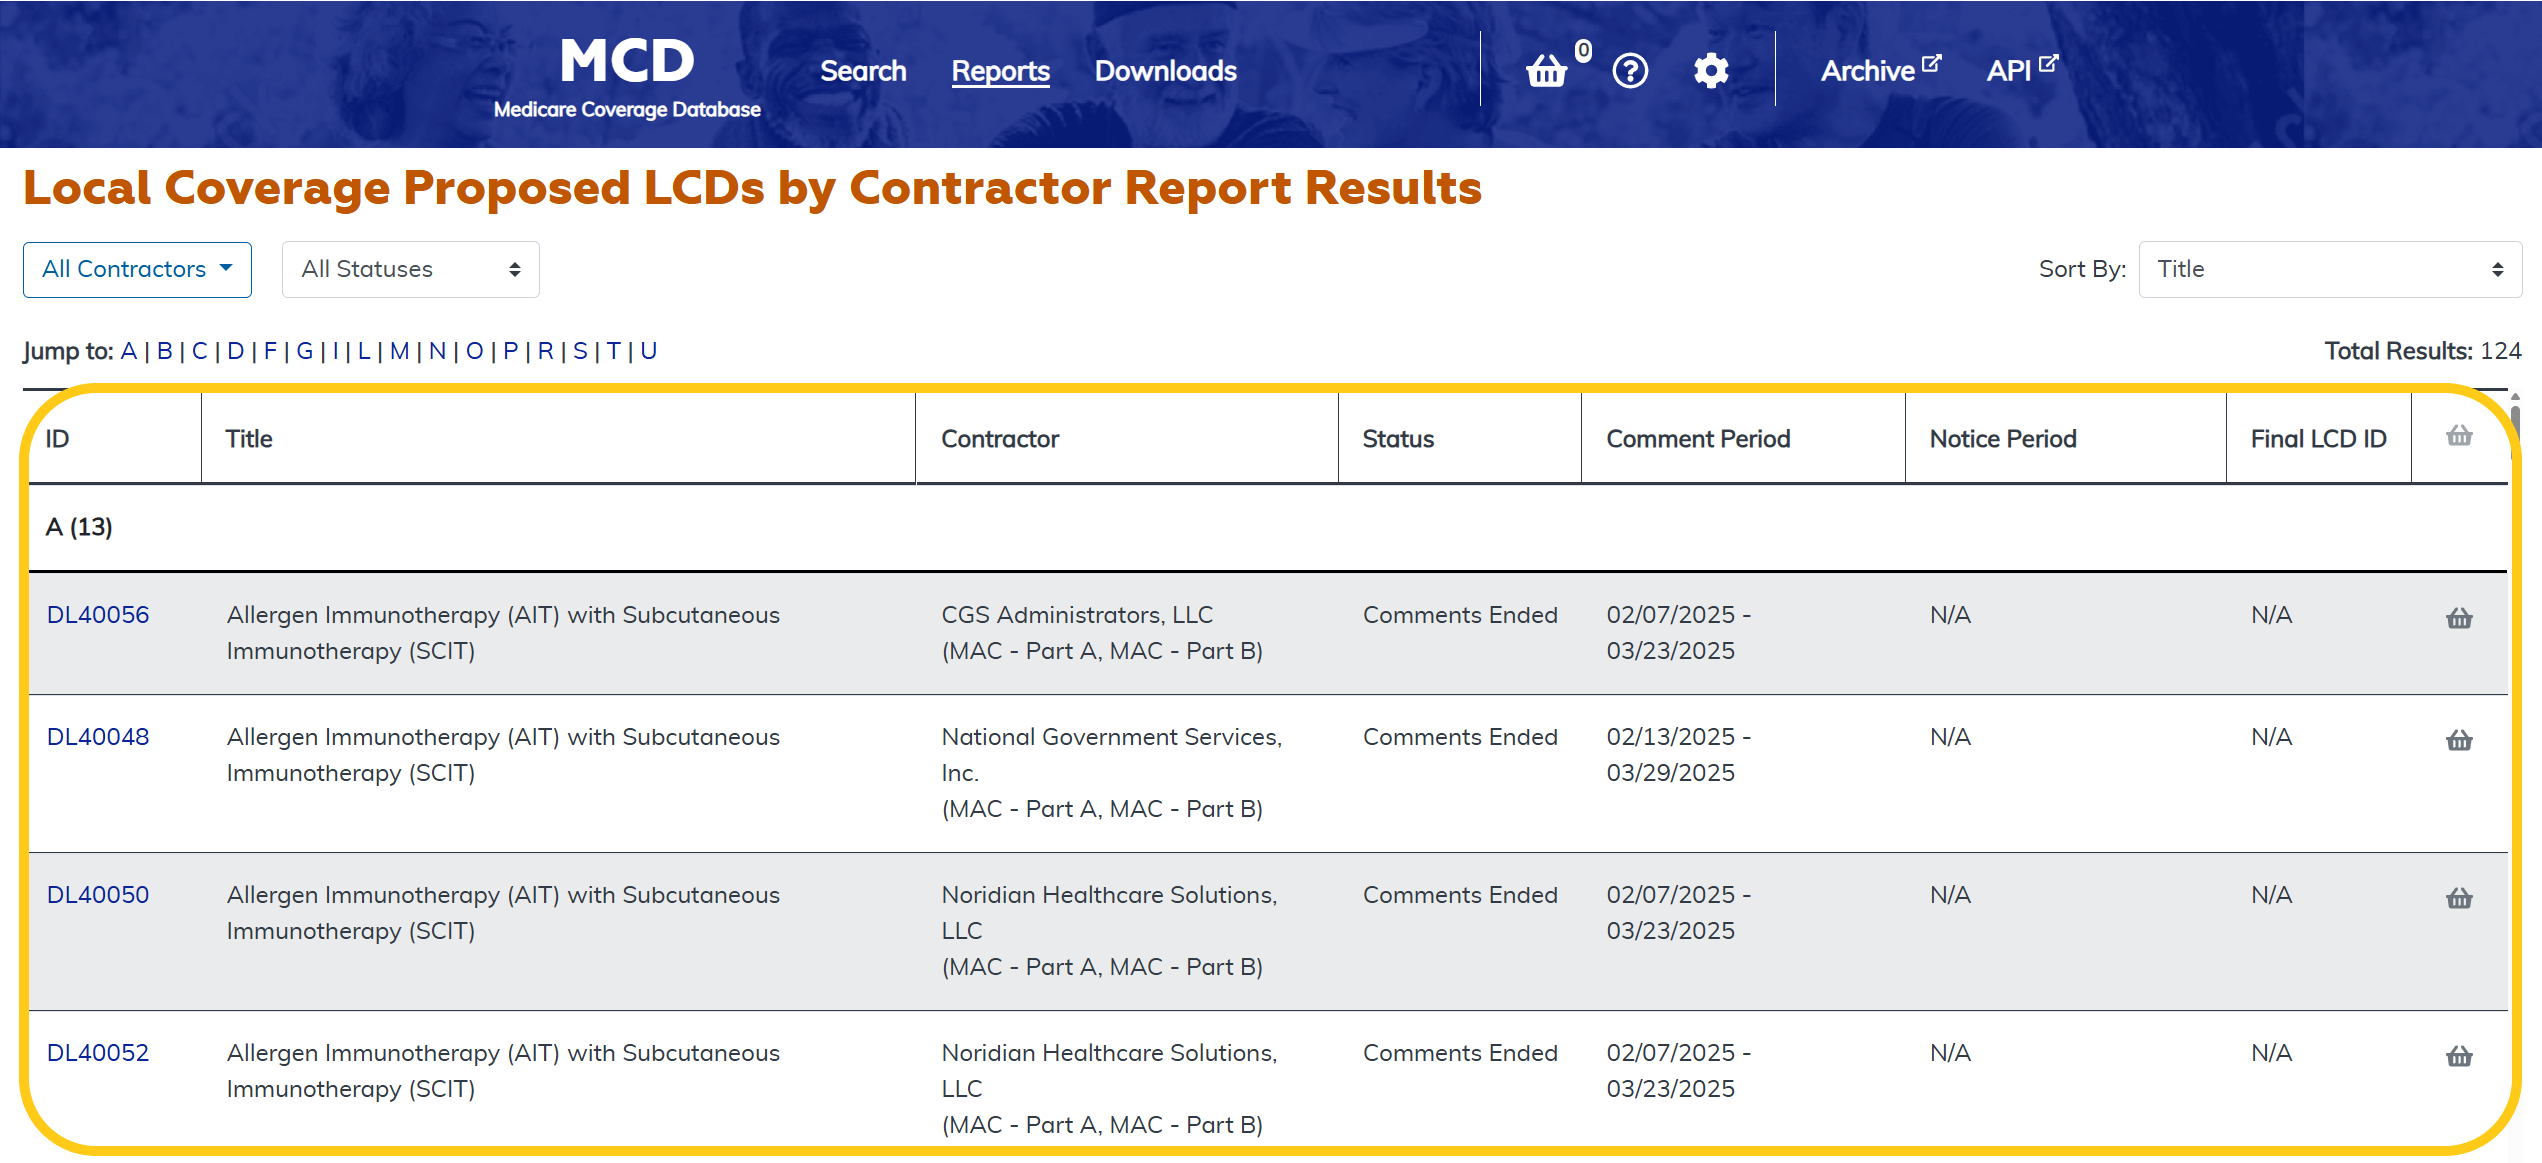Open the DL40052 LCD link
This screenshot has height=1163, width=2542.
pos(98,1053)
